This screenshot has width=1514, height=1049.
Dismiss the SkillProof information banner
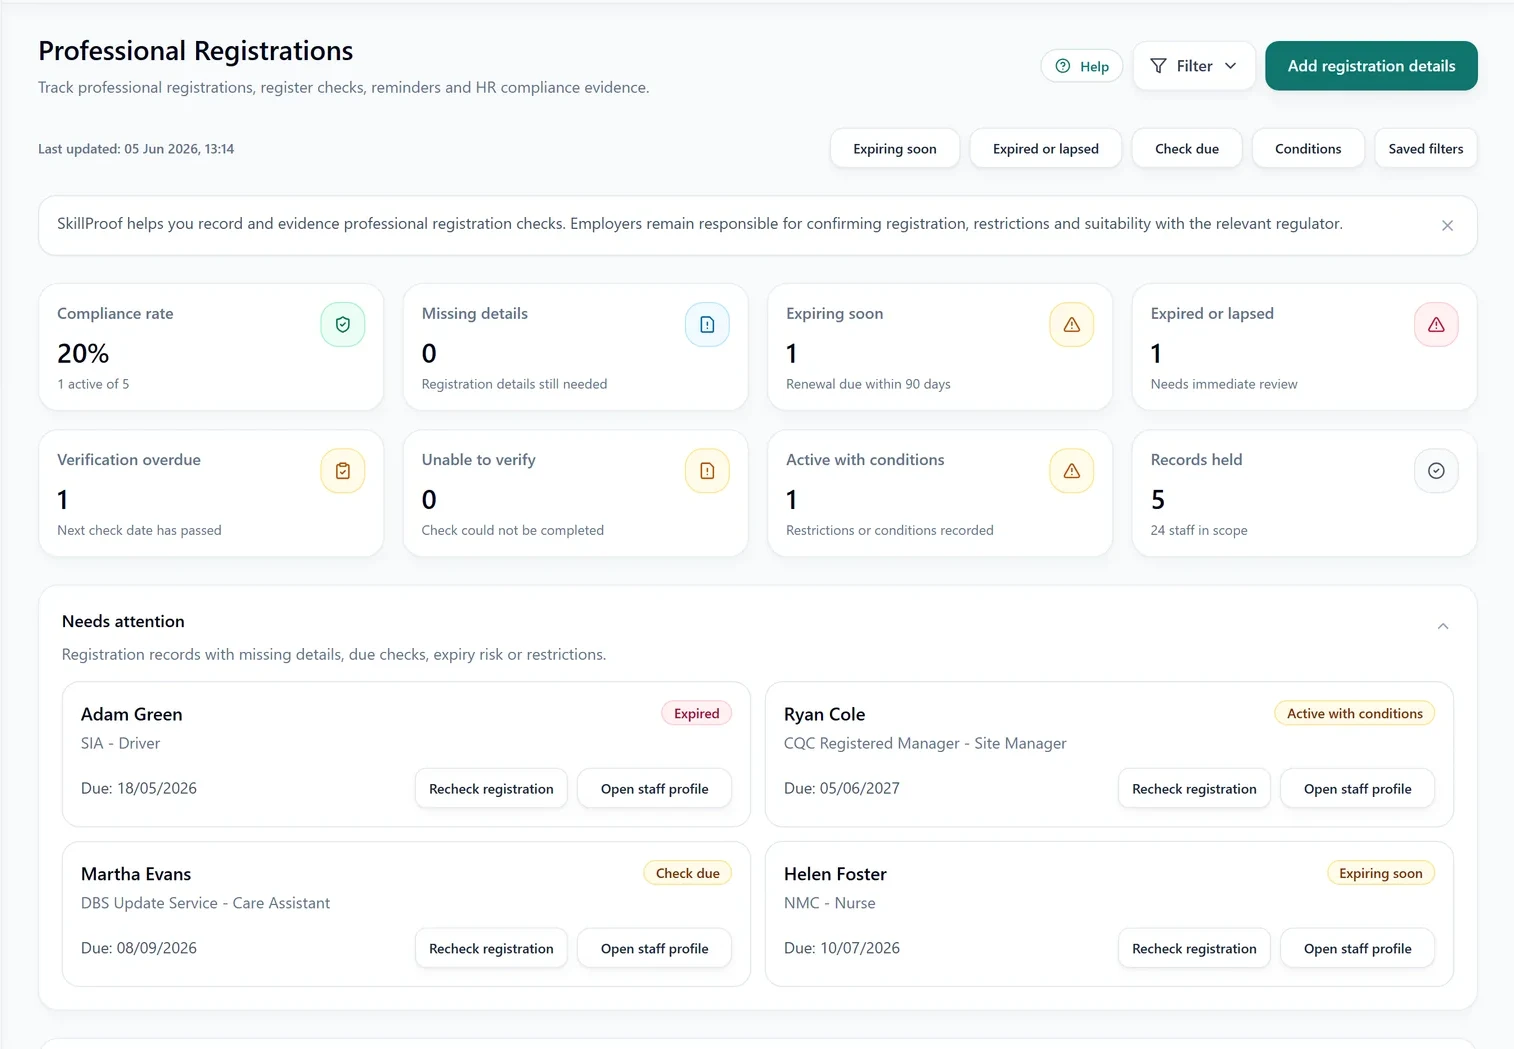(1447, 226)
